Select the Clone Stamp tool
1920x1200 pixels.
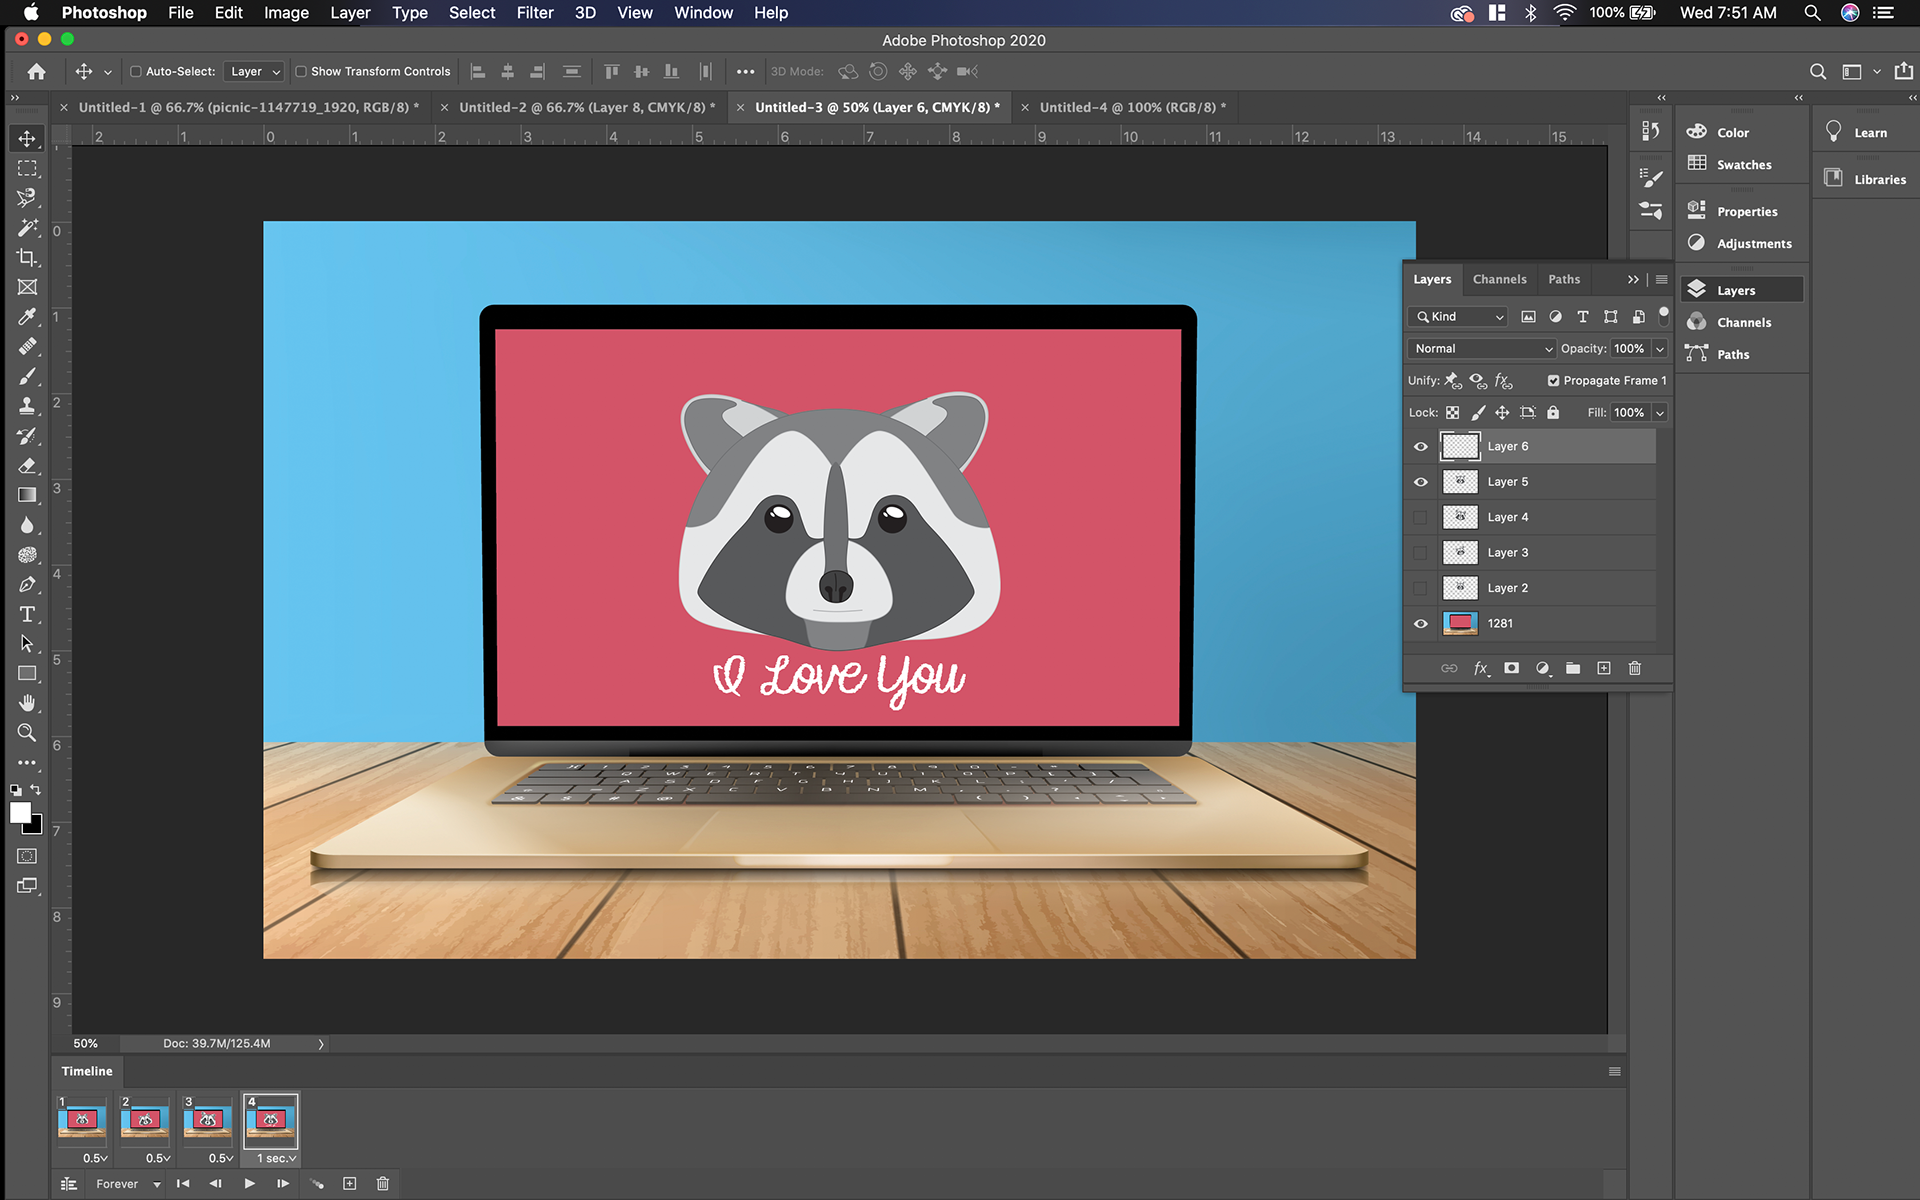[27, 406]
